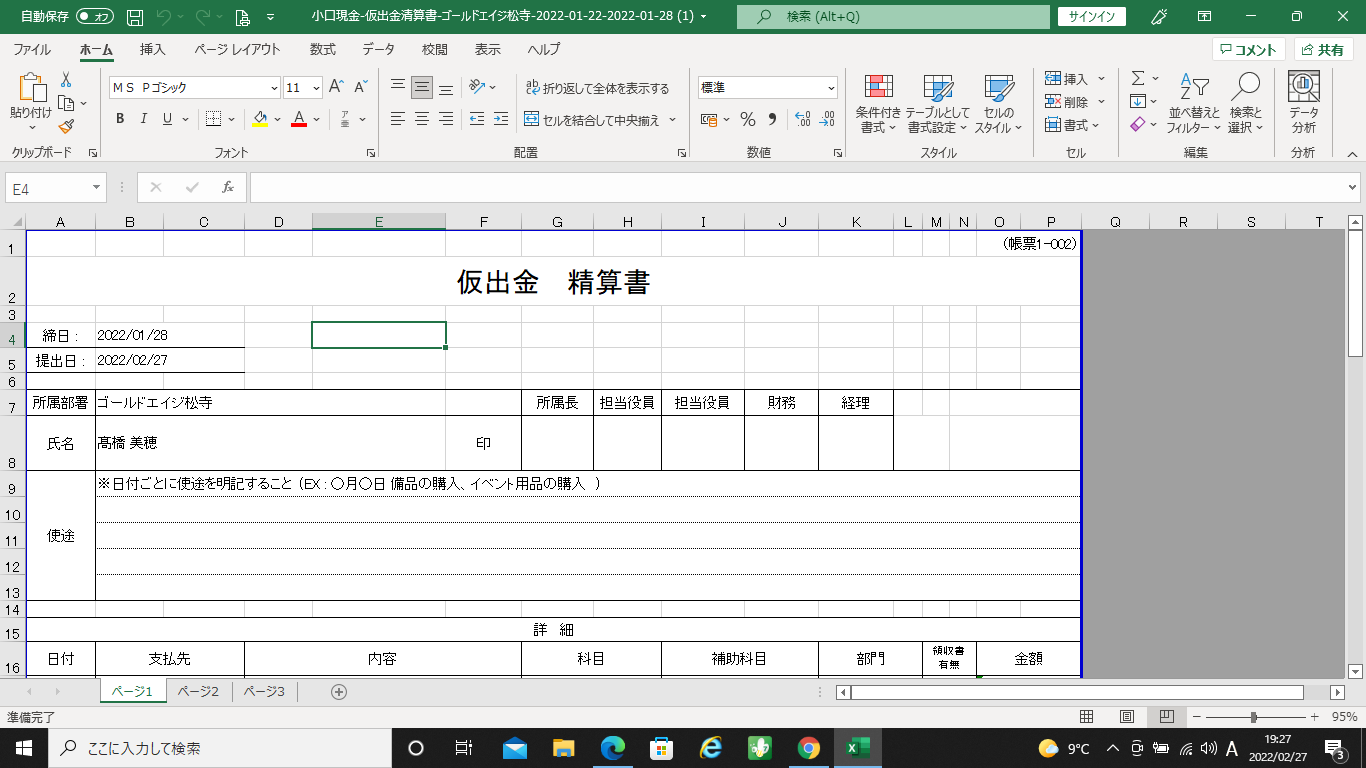Click the サインイン button
Viewport: 1366px width, 768px height.
pyautogui.click(x=1092, y=17)
